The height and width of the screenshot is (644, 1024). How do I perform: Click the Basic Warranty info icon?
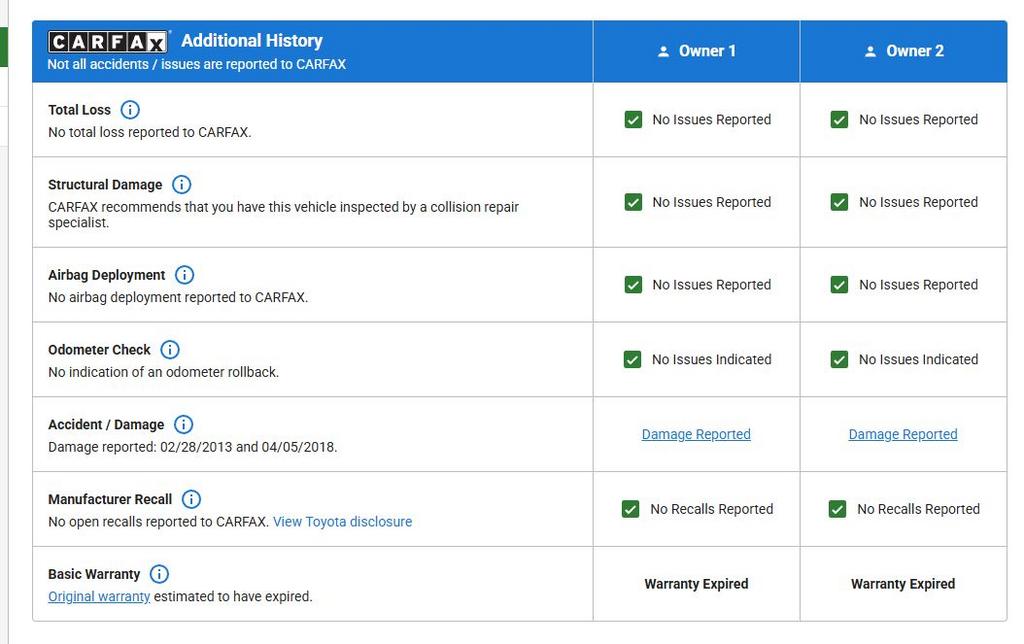pos(159,574)
